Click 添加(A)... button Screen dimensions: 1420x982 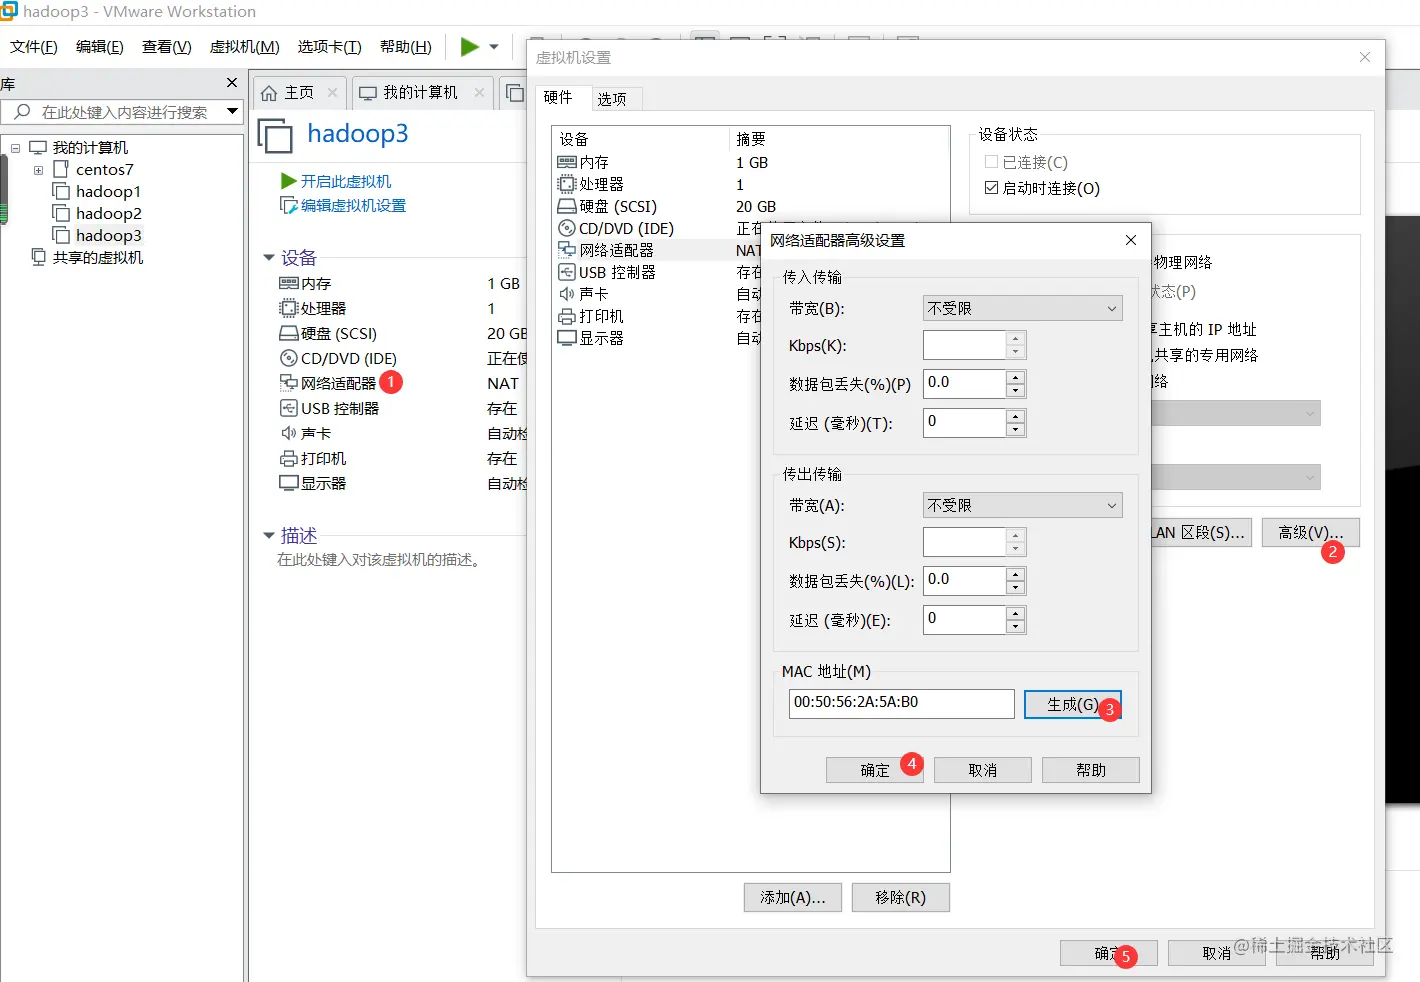tap(793, 897)
